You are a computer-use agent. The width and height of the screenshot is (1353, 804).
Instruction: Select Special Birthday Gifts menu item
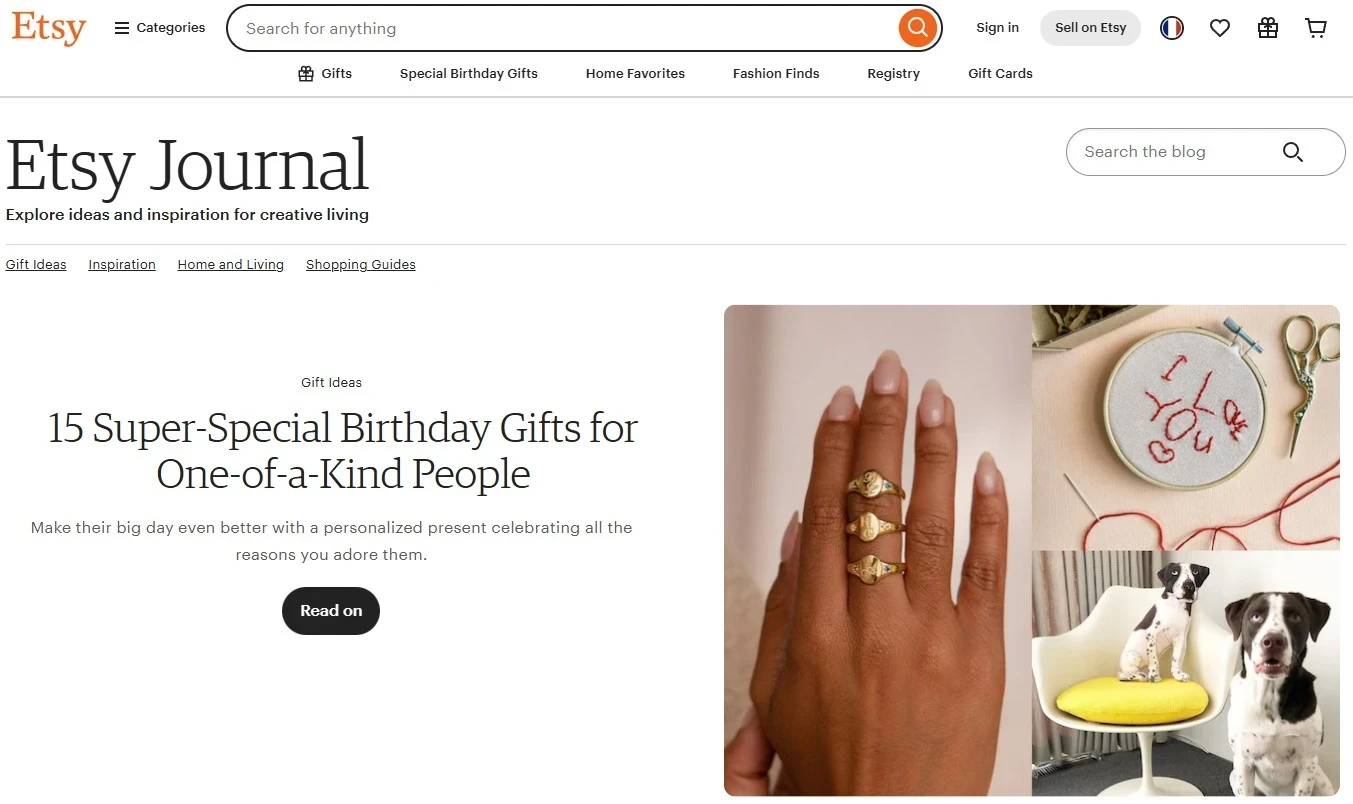point(469,73)
